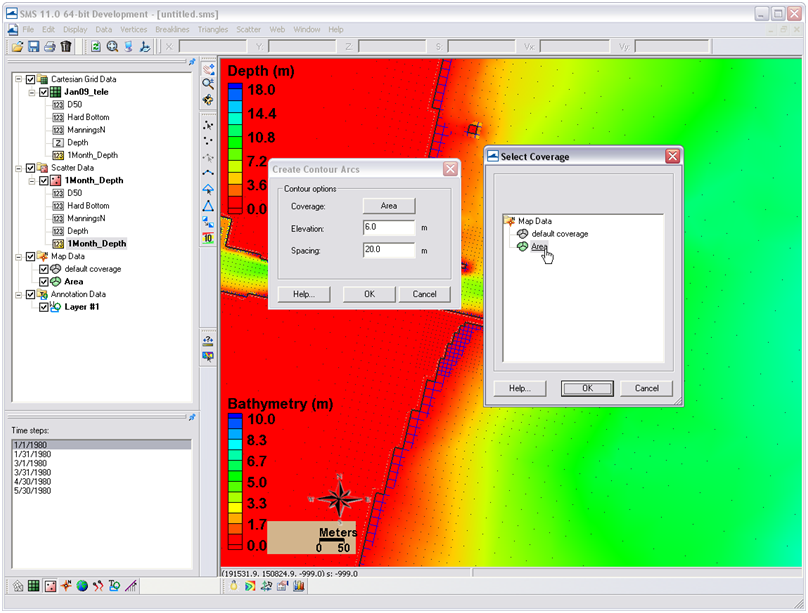This screenshot has height=613, width=808.
Task: Click the Save toolbar icon
Action: [x=33, y=47]
